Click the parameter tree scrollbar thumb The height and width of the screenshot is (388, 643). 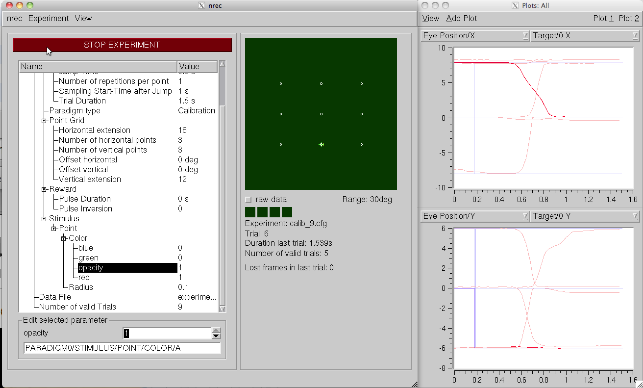222,86
